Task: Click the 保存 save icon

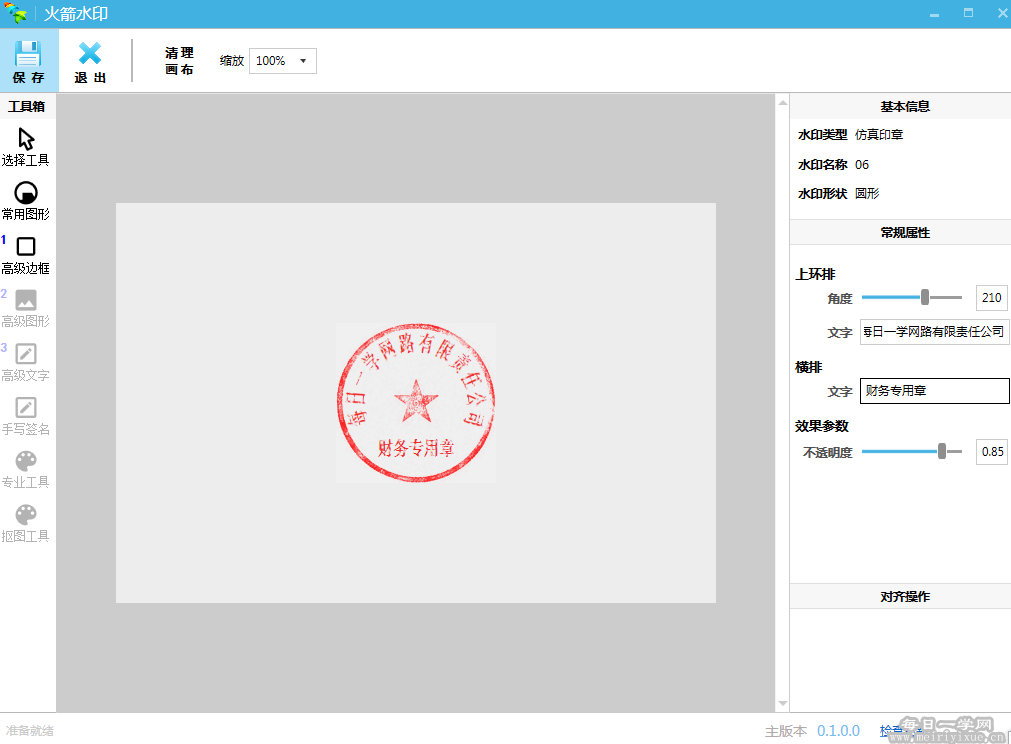Action: click(x=28, y=54)
